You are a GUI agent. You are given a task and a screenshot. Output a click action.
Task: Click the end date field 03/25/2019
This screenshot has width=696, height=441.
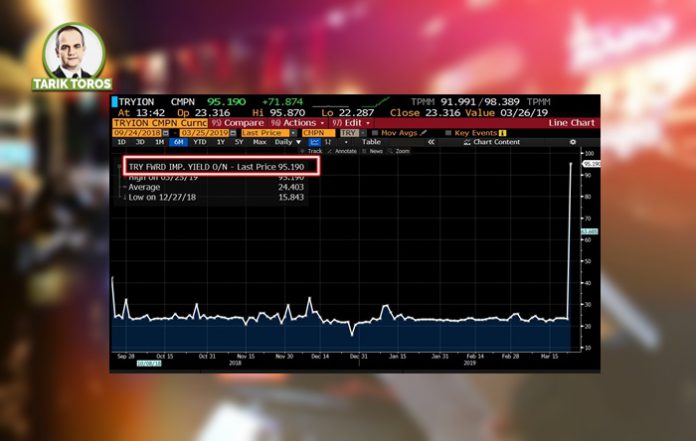click(205, 133)
